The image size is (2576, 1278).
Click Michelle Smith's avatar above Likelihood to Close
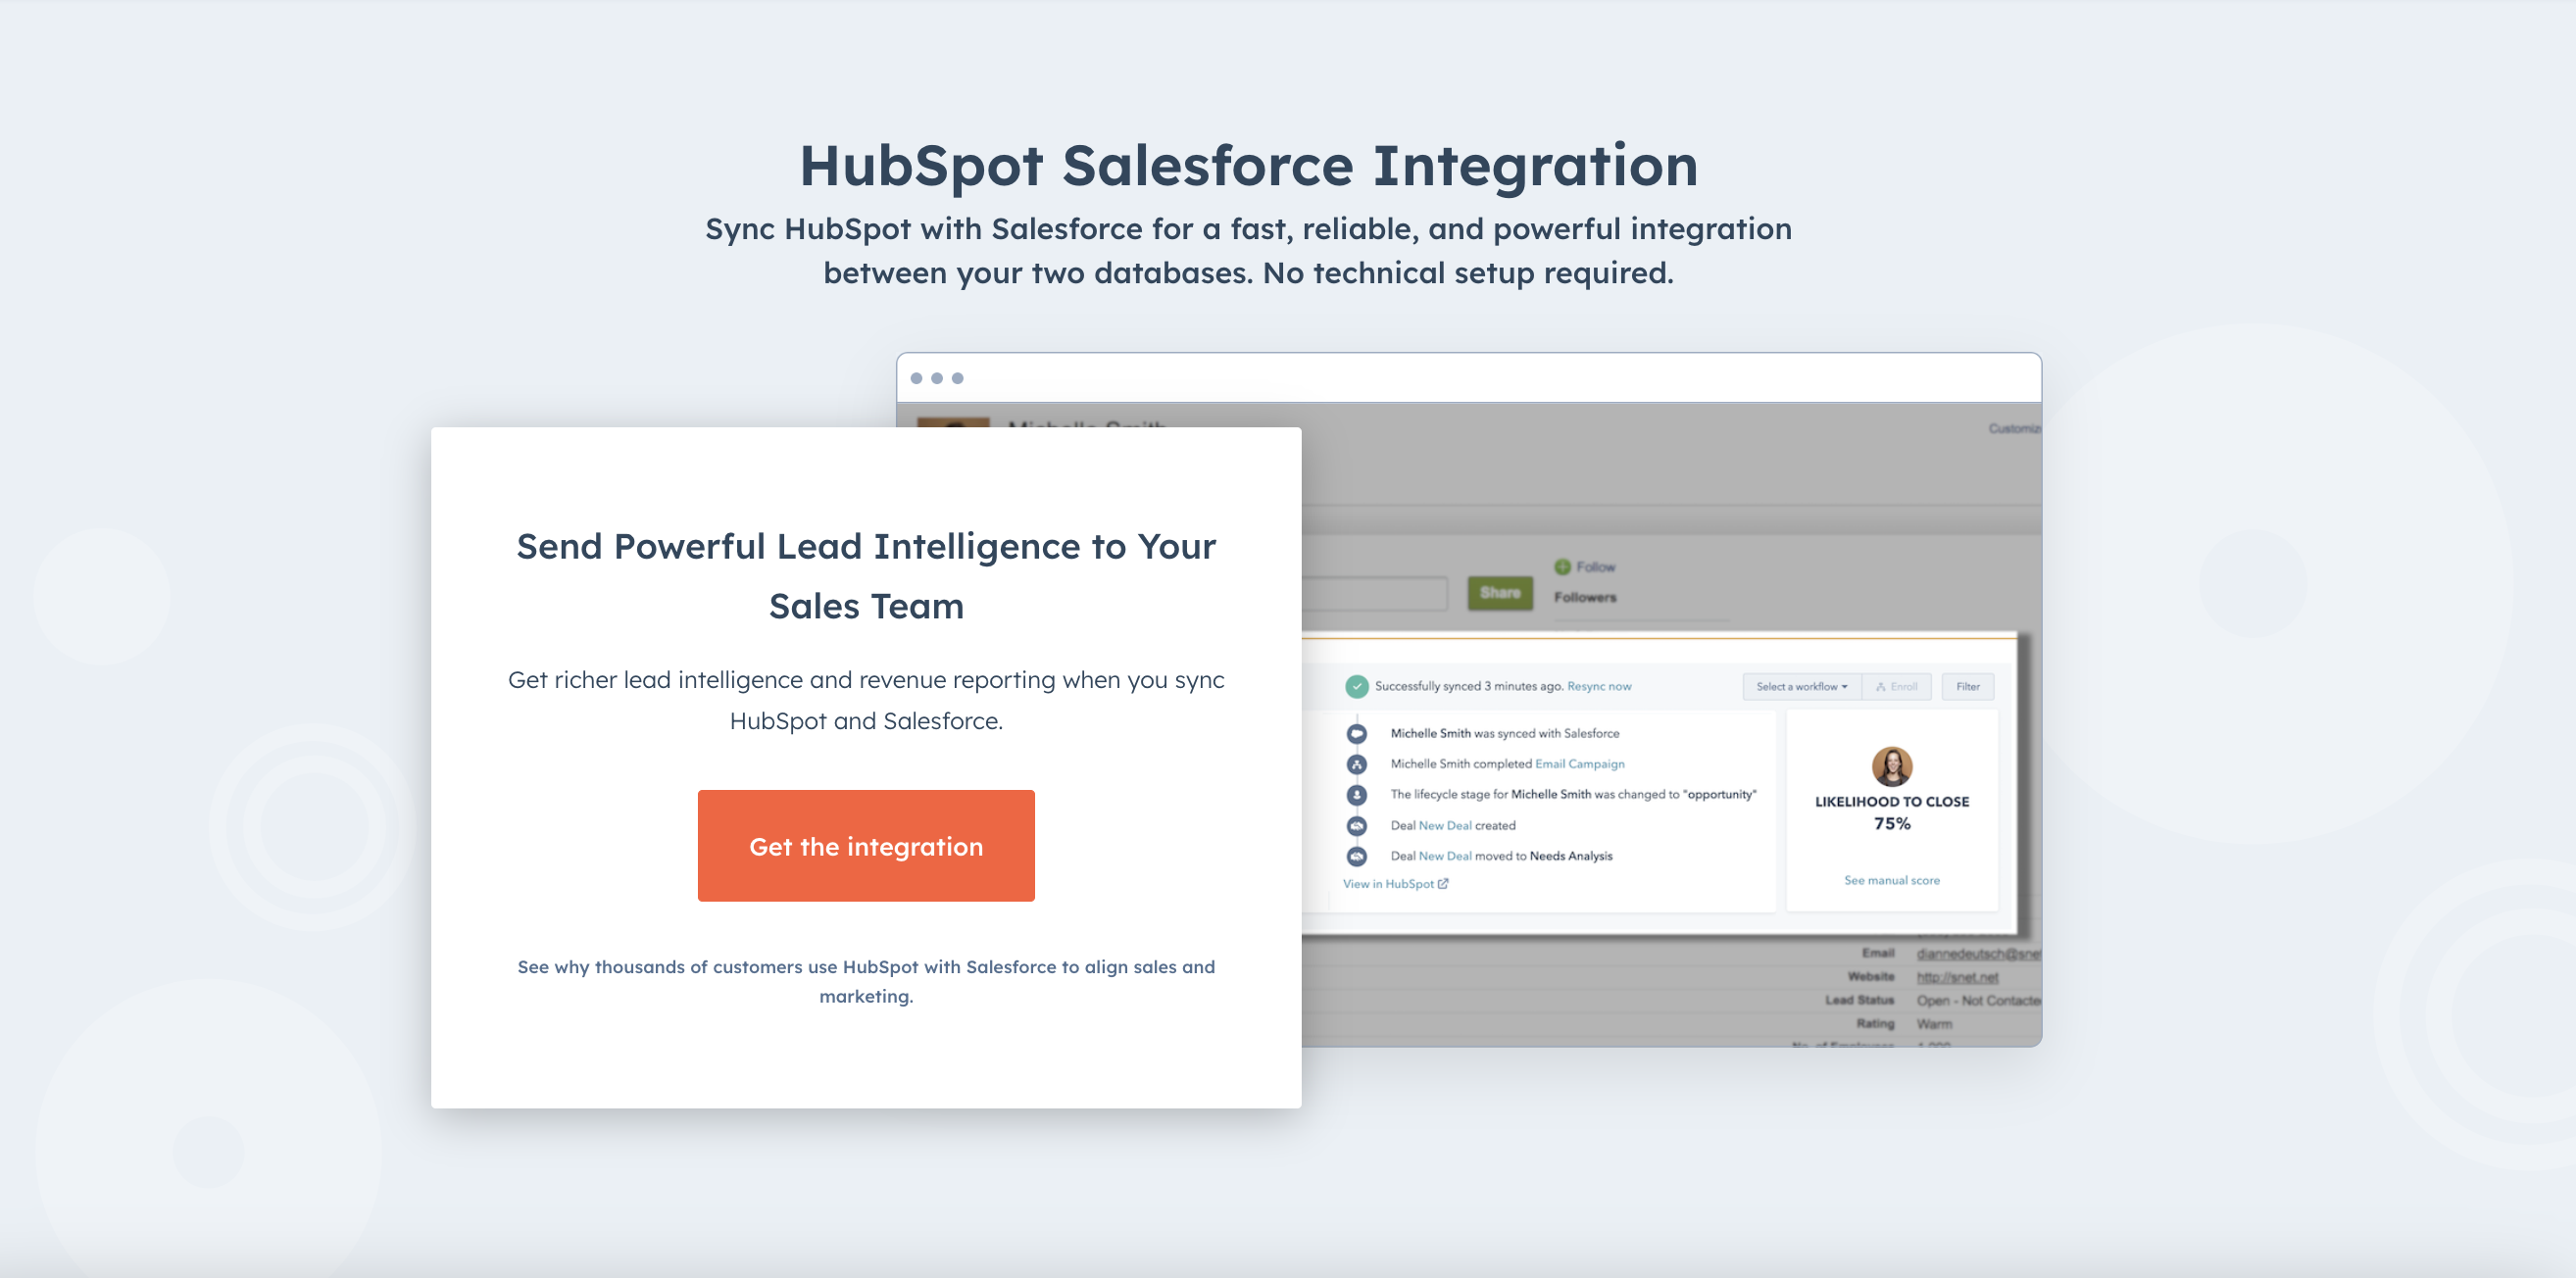1891,766
